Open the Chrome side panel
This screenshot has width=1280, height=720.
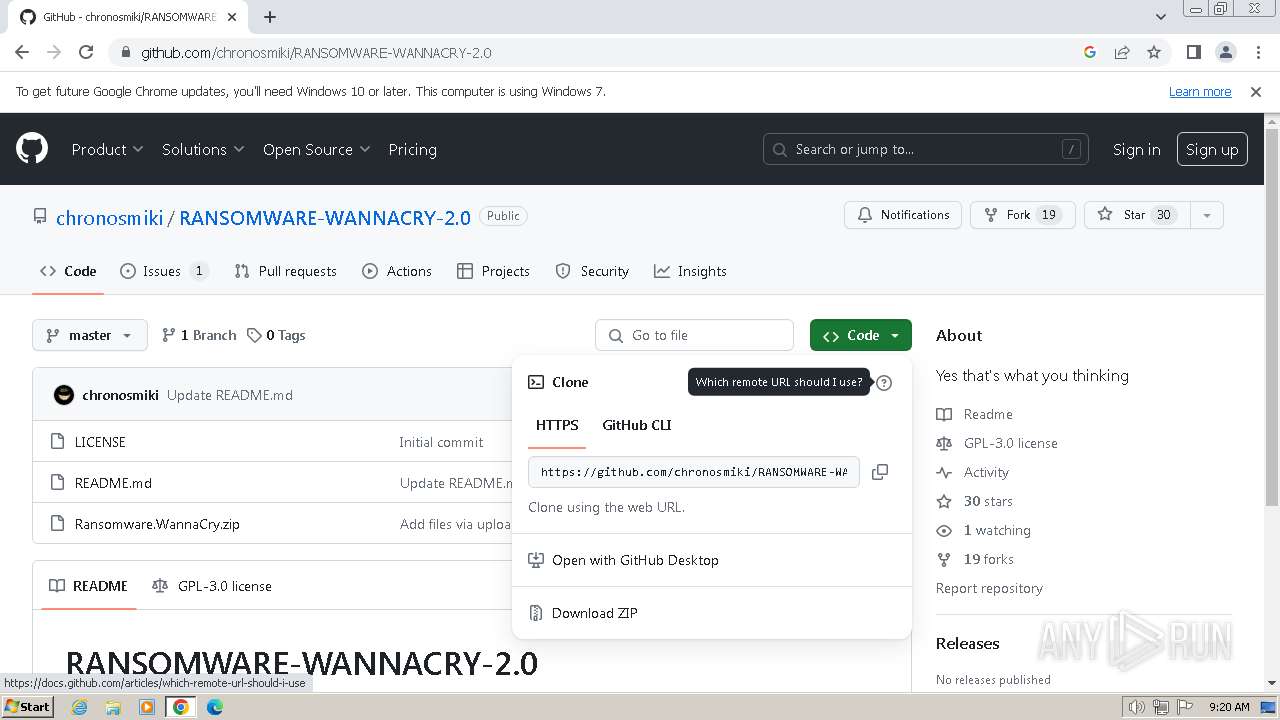[x=1193, y=52]
